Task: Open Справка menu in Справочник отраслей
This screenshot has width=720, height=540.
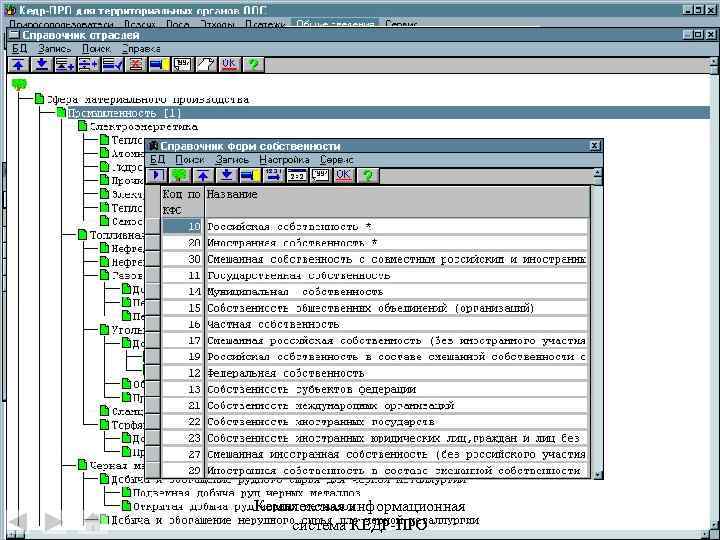Action: pyautogui.click(x=141, y=49)
